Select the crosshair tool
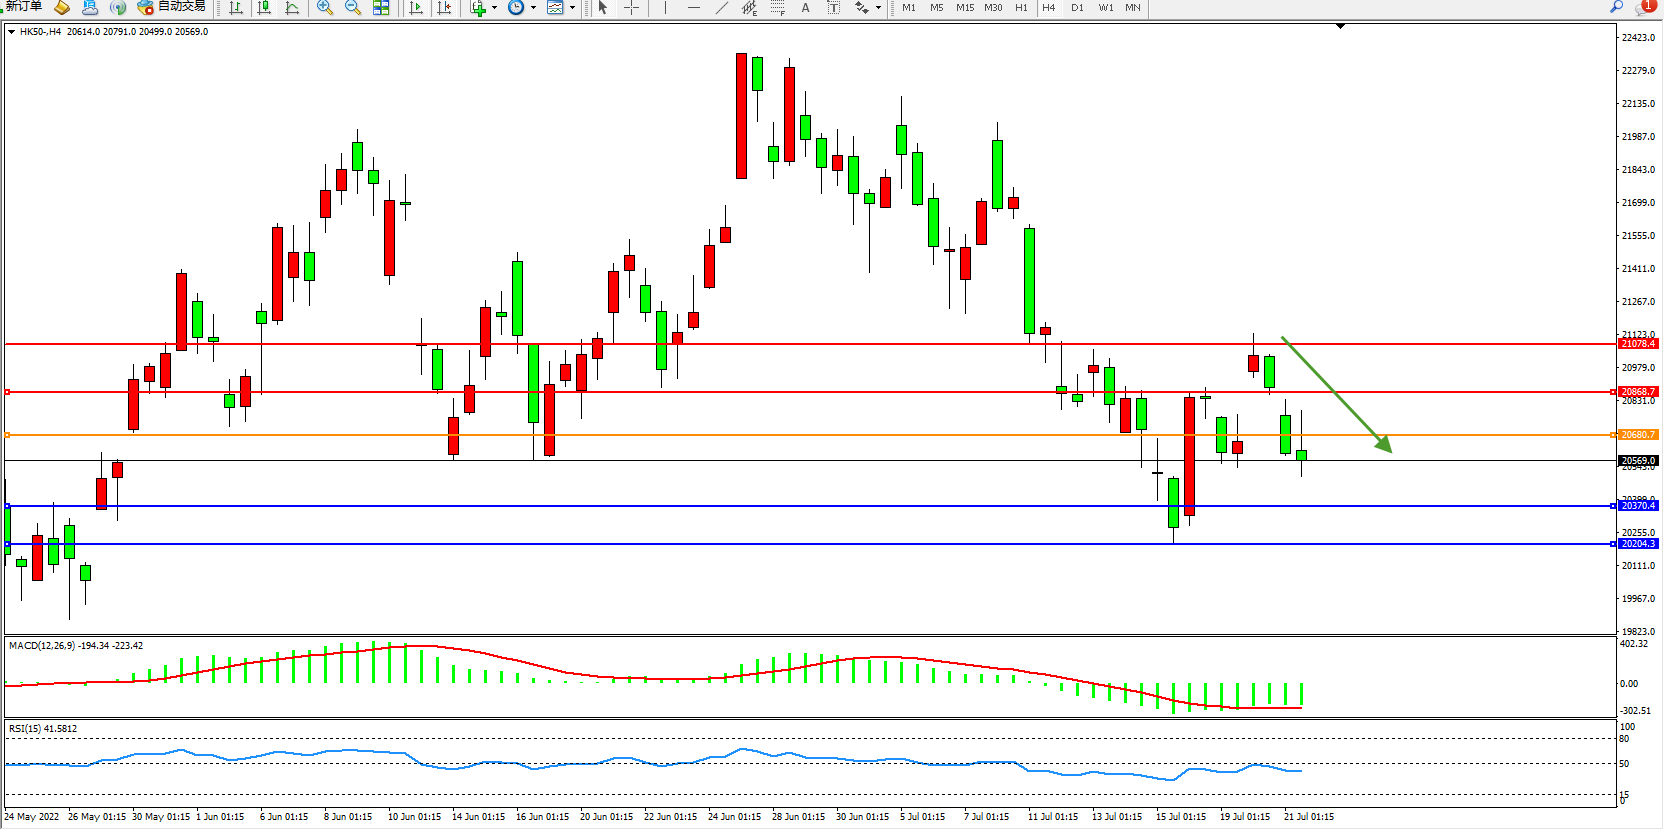This screenshot has width=1664, height=830. [x=632, y=8]
